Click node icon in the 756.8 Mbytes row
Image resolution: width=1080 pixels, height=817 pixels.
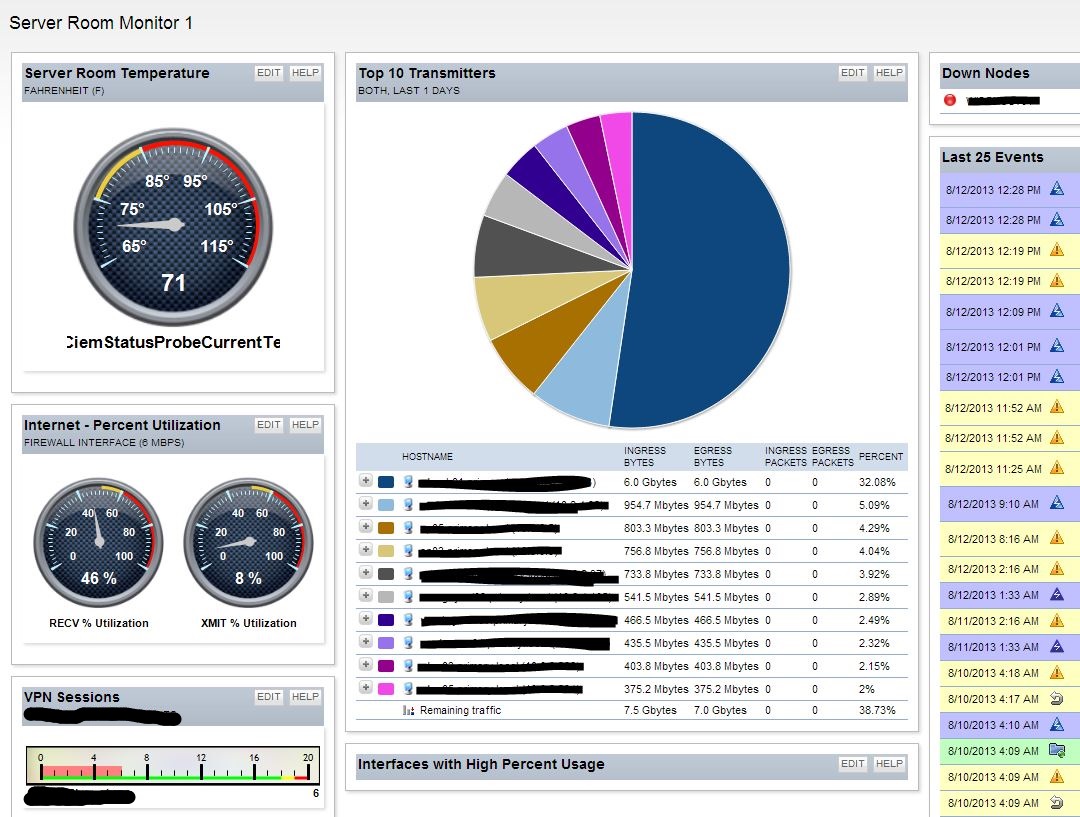[408, 551]
